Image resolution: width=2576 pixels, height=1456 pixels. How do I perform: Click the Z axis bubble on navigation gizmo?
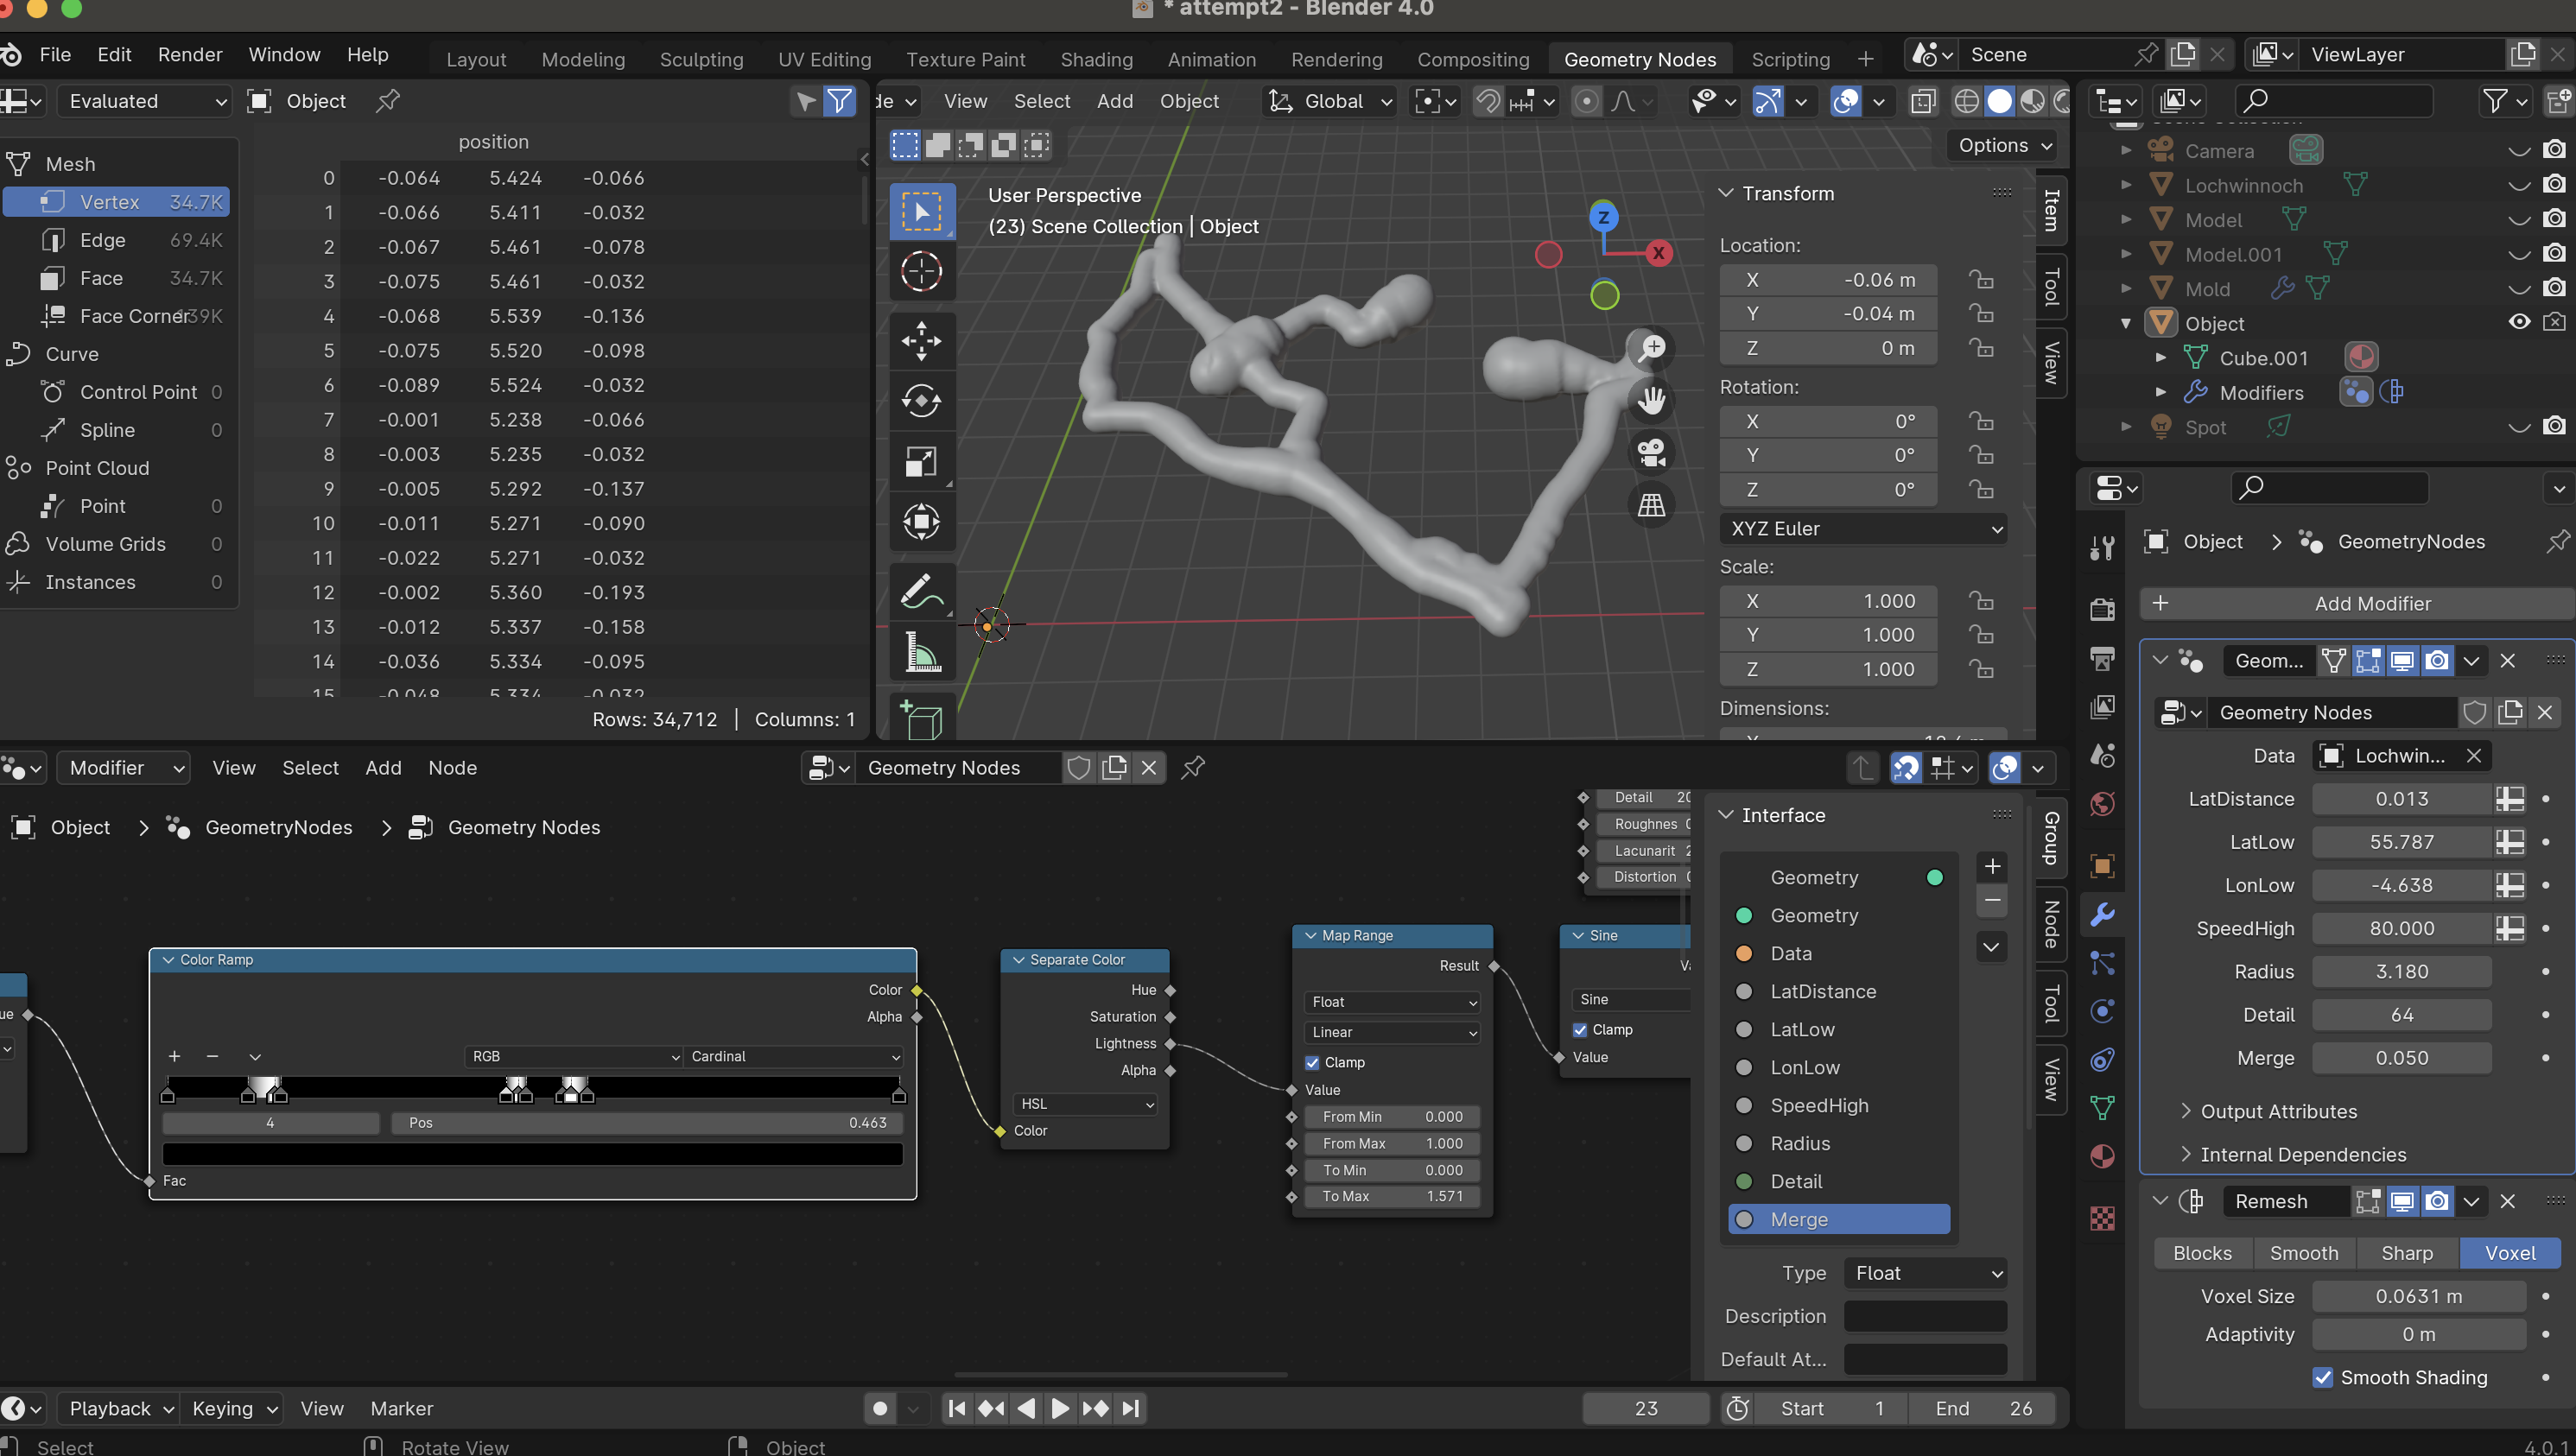(x=1603, y=217)
